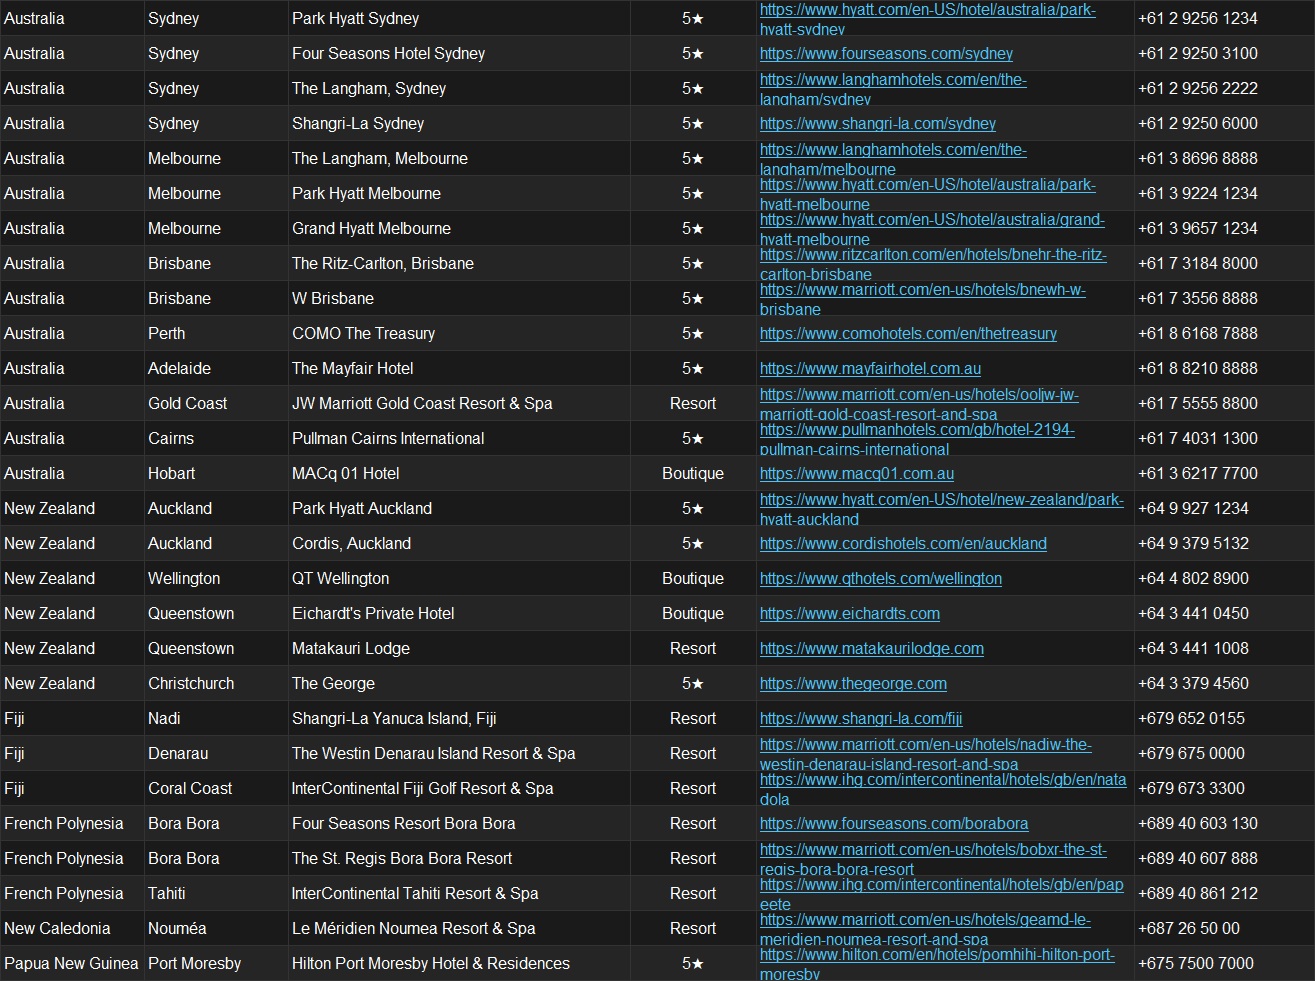Open Park Hyatt Sydney hyatt.com link

[x=928, y=18]
